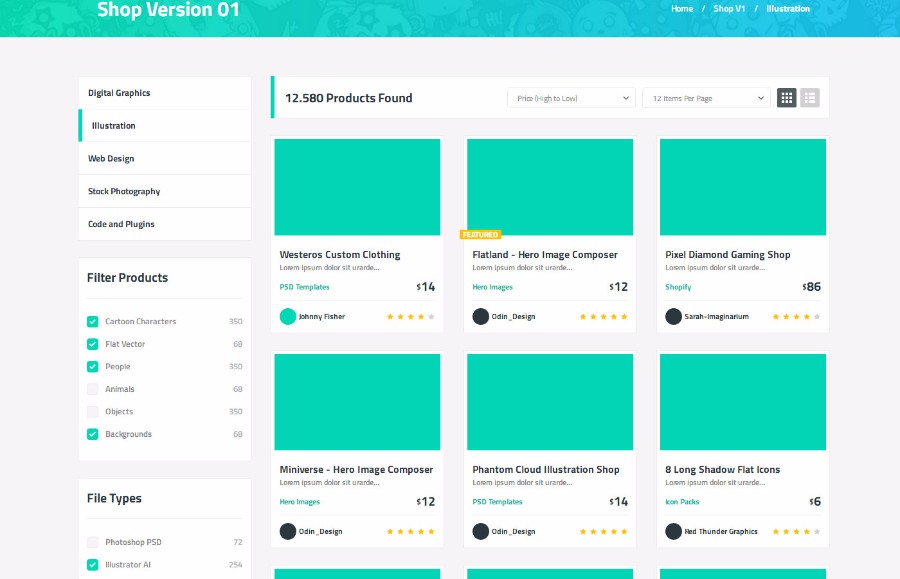Click Red Thunder Graphics author name
This screenshot has height=579, width=900.
point(721,532)
